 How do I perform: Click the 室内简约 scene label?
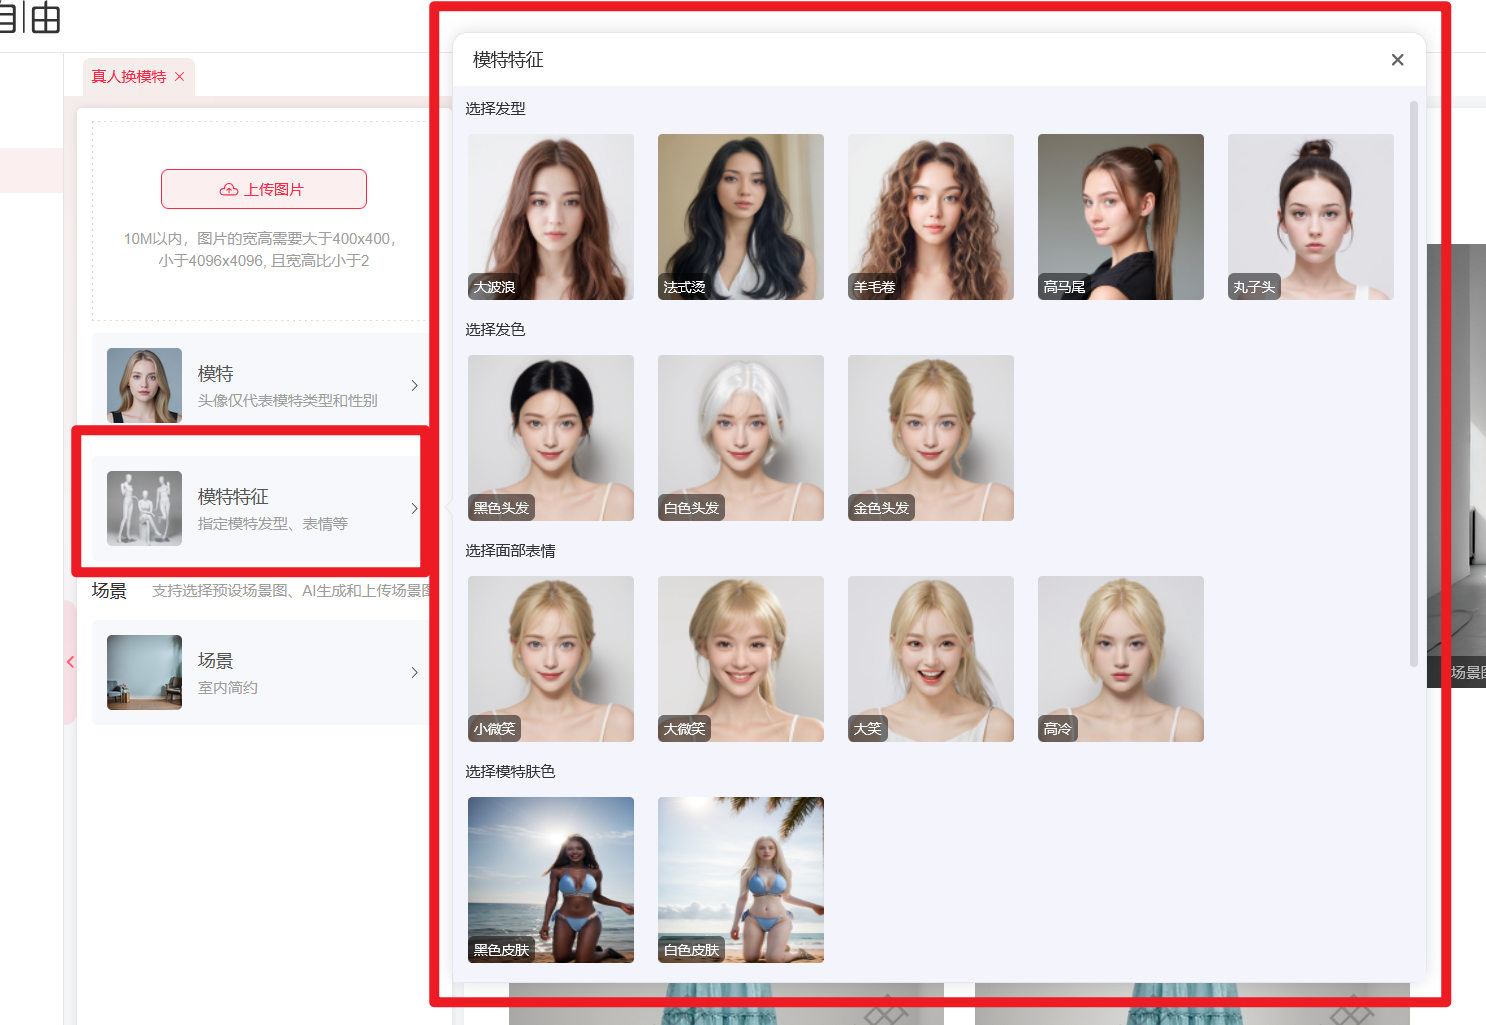228,687
